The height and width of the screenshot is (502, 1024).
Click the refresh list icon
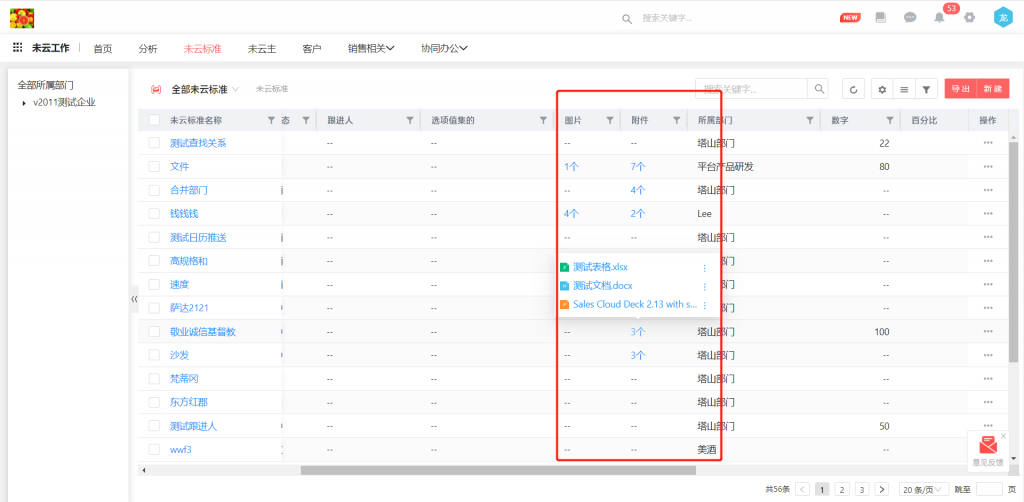[853, 90]
